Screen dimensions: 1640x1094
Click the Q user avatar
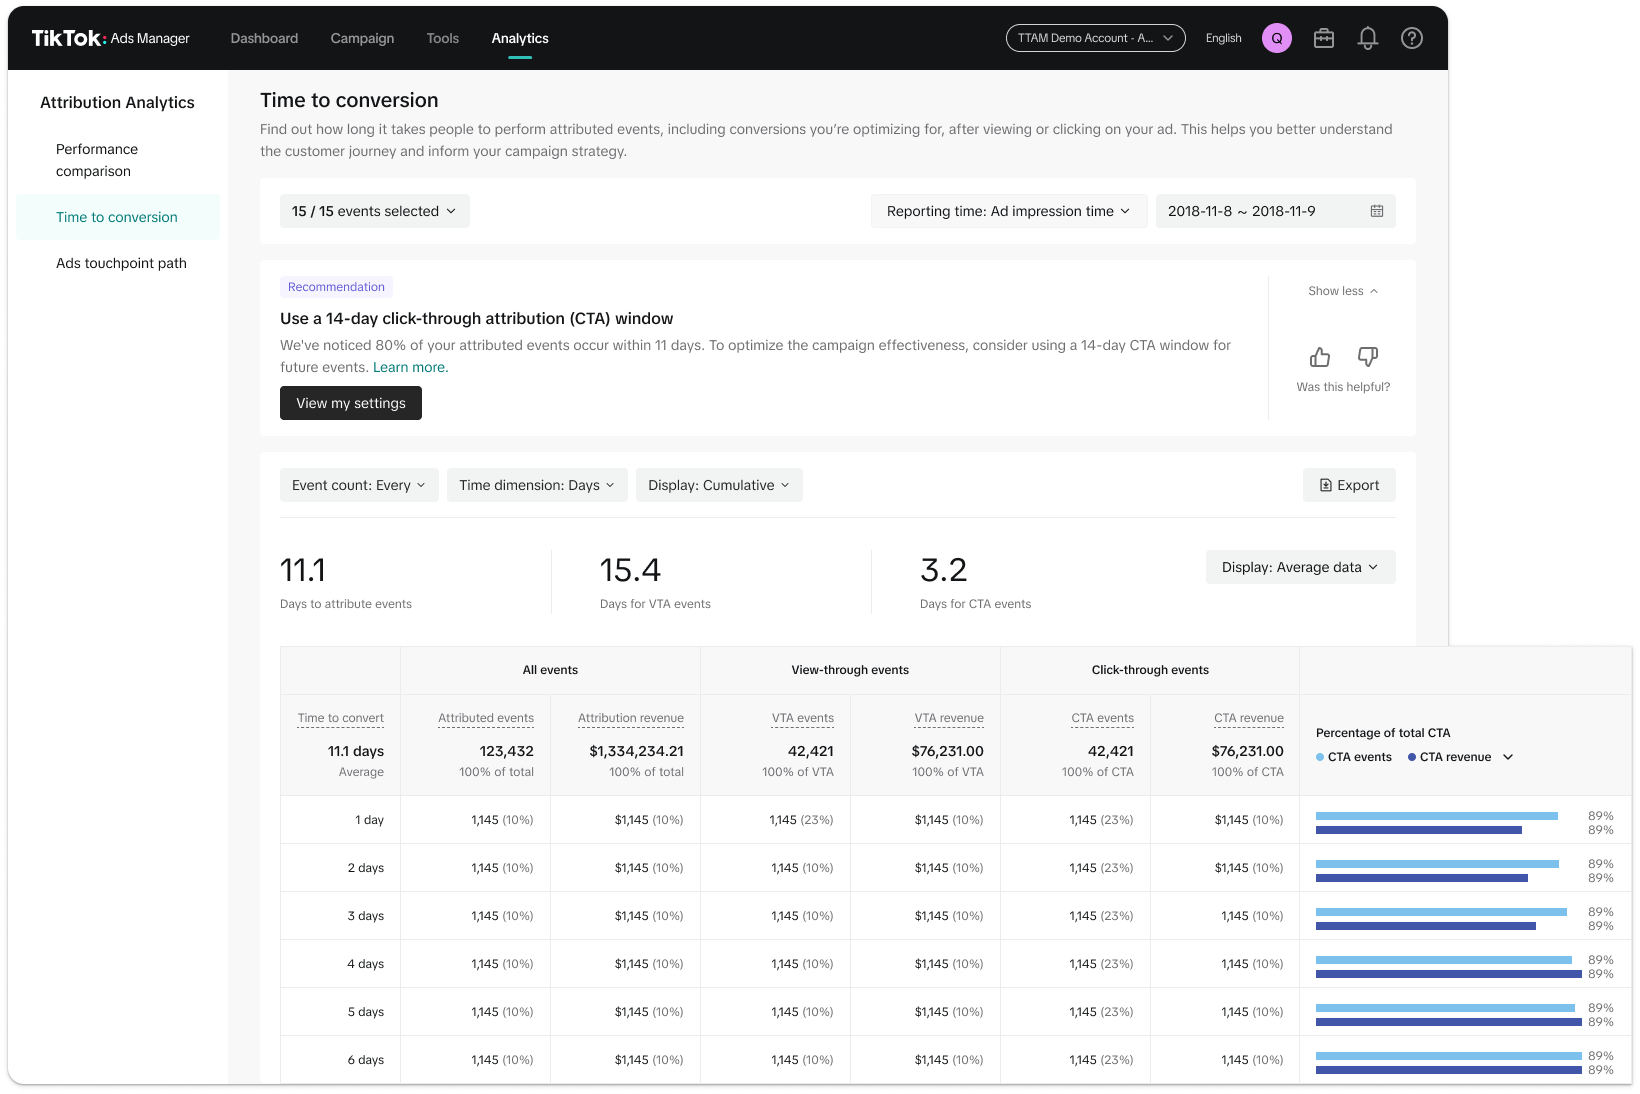pos(1276,38)
